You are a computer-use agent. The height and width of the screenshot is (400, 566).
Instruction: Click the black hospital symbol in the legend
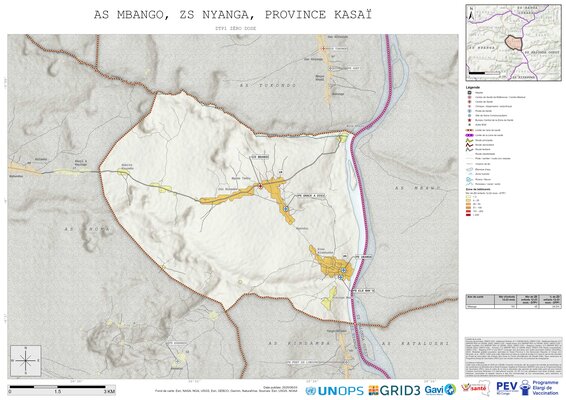[x=470, y=92]
